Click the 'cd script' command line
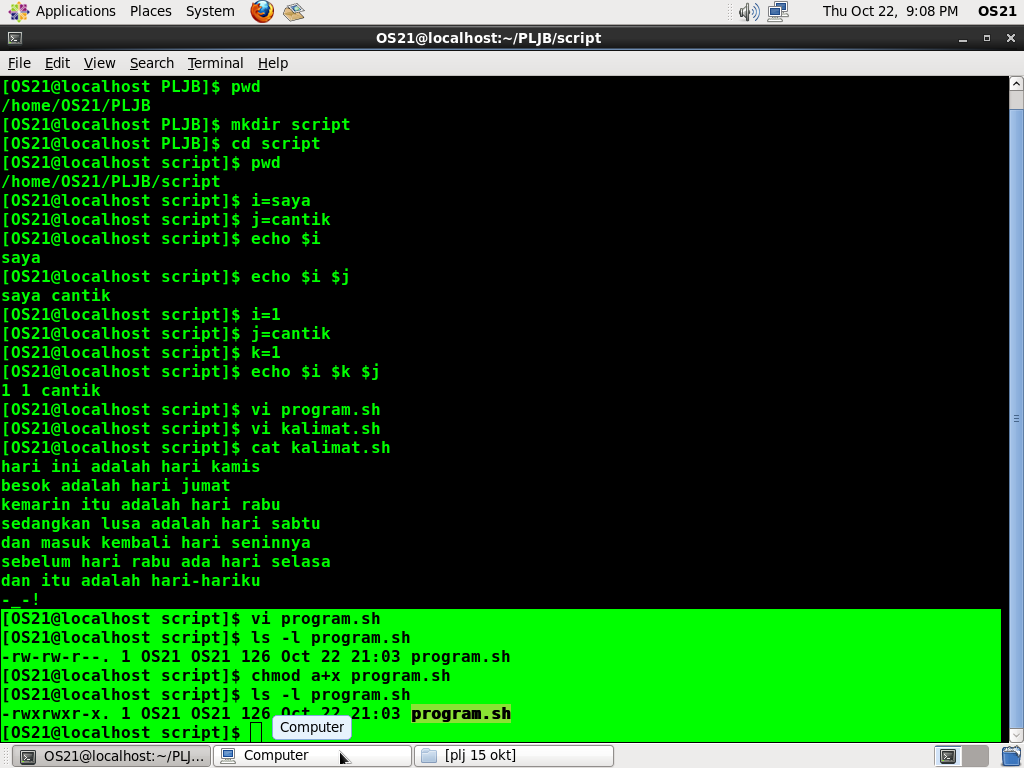This screenshot has height=768, width=1024. pos(161,144)
